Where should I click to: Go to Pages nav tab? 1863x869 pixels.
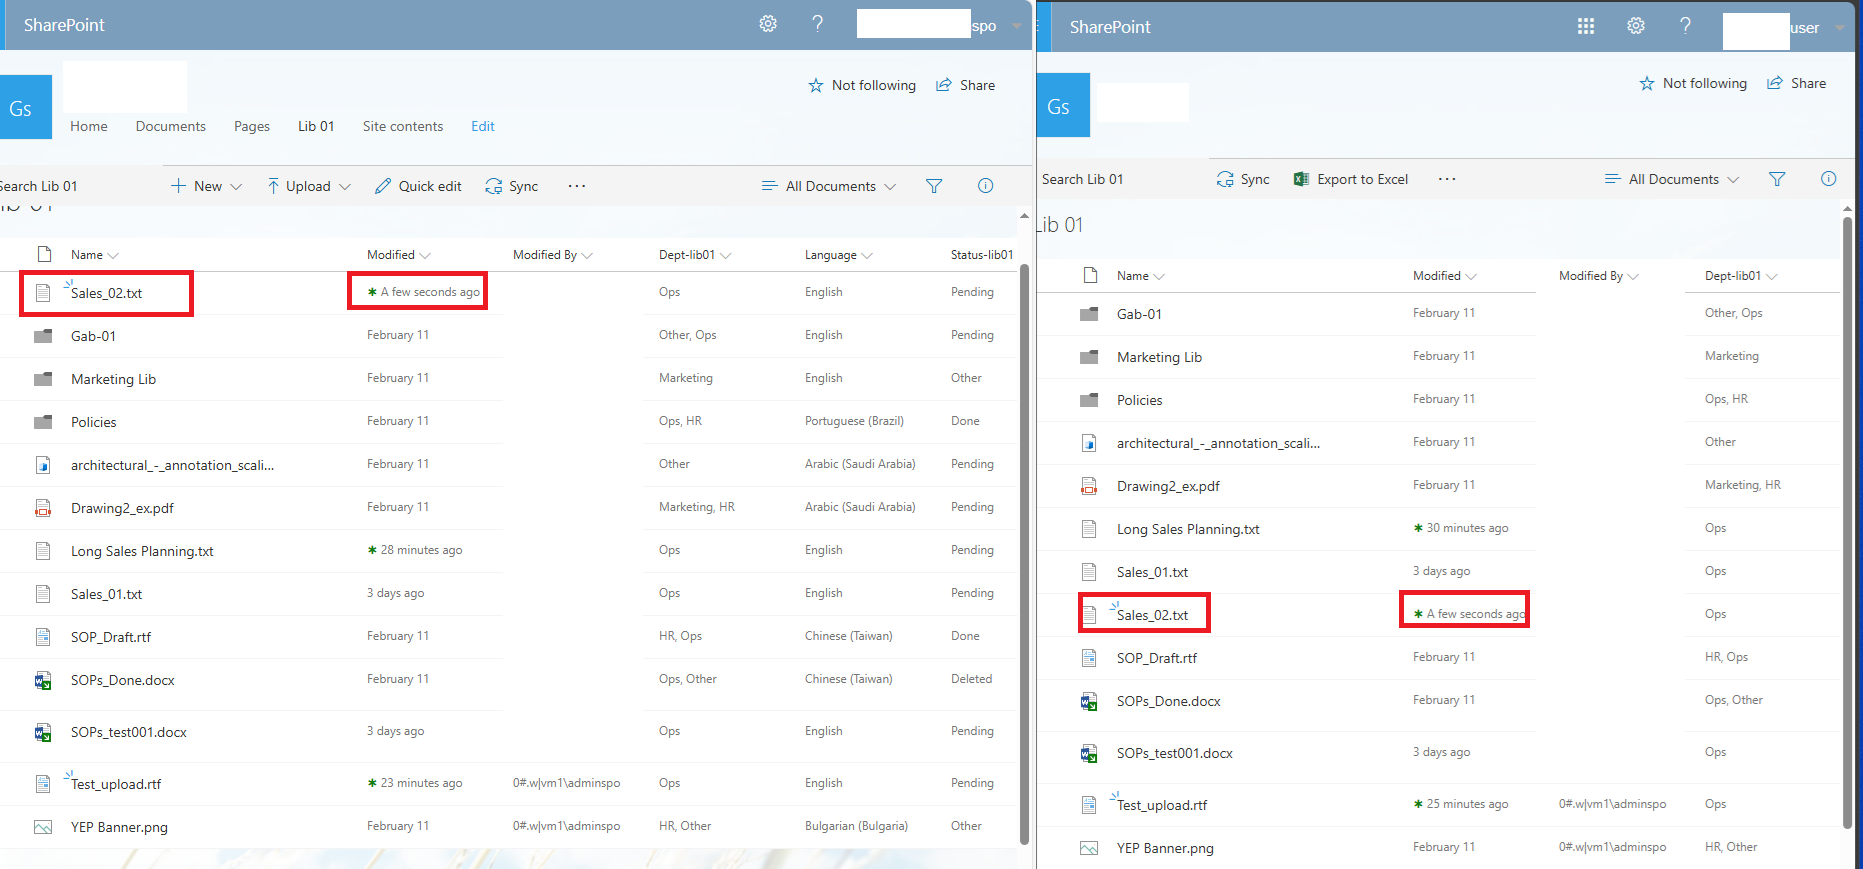[x=252, y=126]
